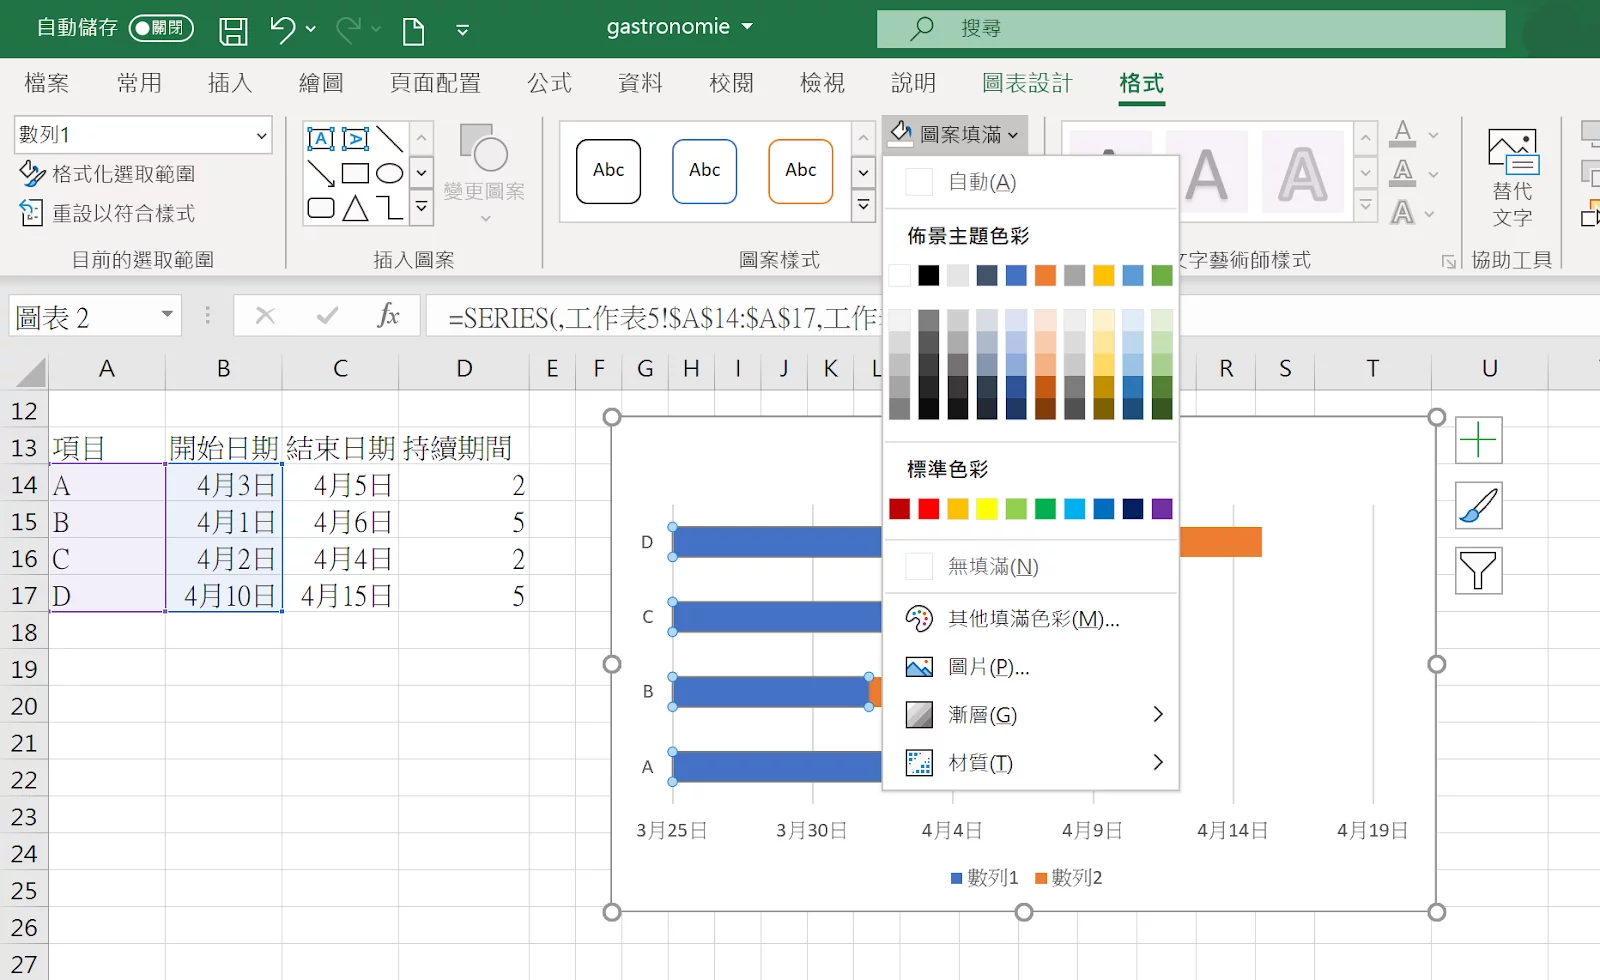The height and width of the screenshot is (980, 1600).
Task: Switch to the 公式 tab
Action: pyautogui.click(x=550, y=83)
